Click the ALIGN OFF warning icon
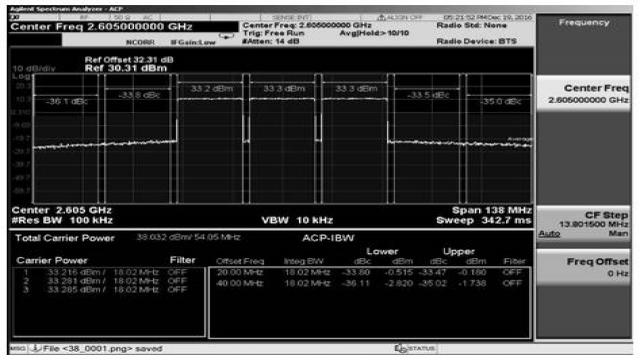The height and width of the screenshot is (360, 640). point(381,18)
